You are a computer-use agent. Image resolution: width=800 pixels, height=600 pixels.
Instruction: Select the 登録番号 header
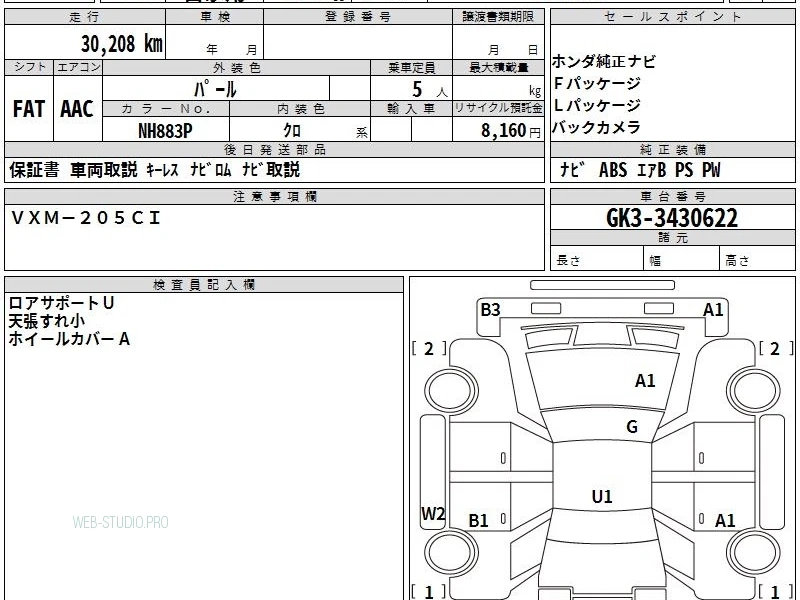coord(358,17)
